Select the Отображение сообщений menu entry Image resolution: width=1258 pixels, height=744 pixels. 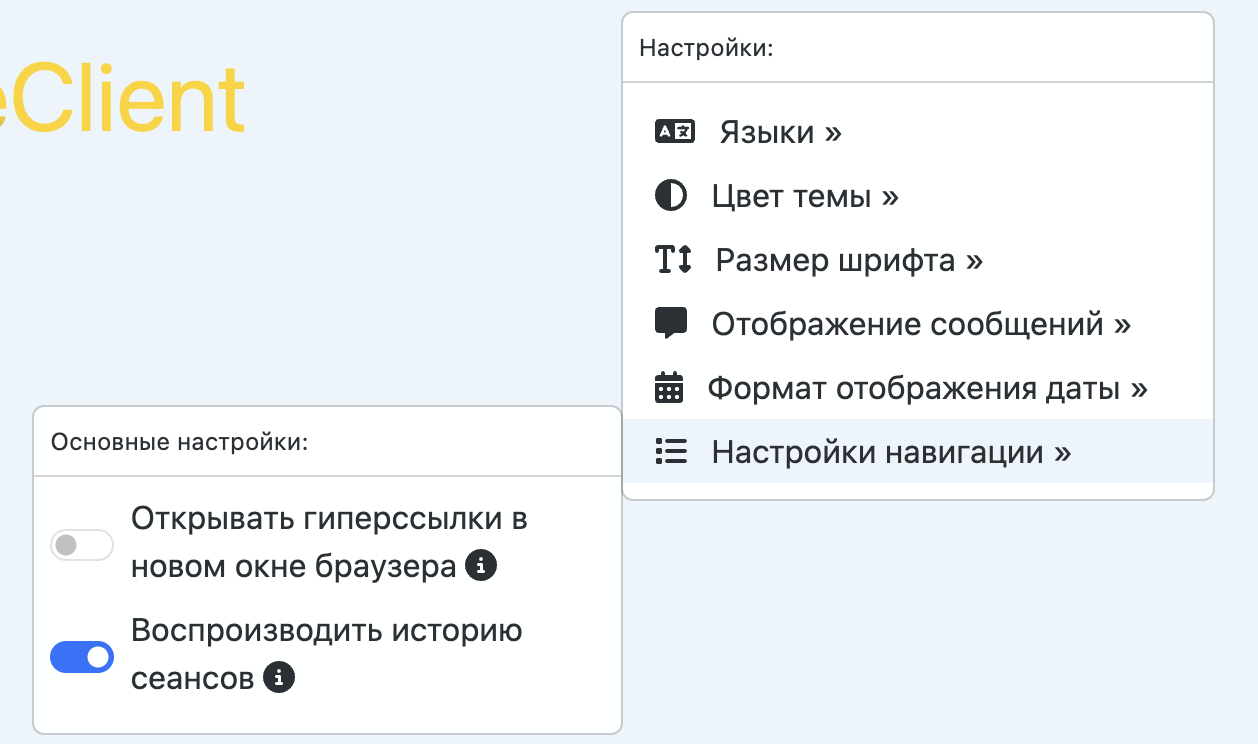tap(921, 323)
